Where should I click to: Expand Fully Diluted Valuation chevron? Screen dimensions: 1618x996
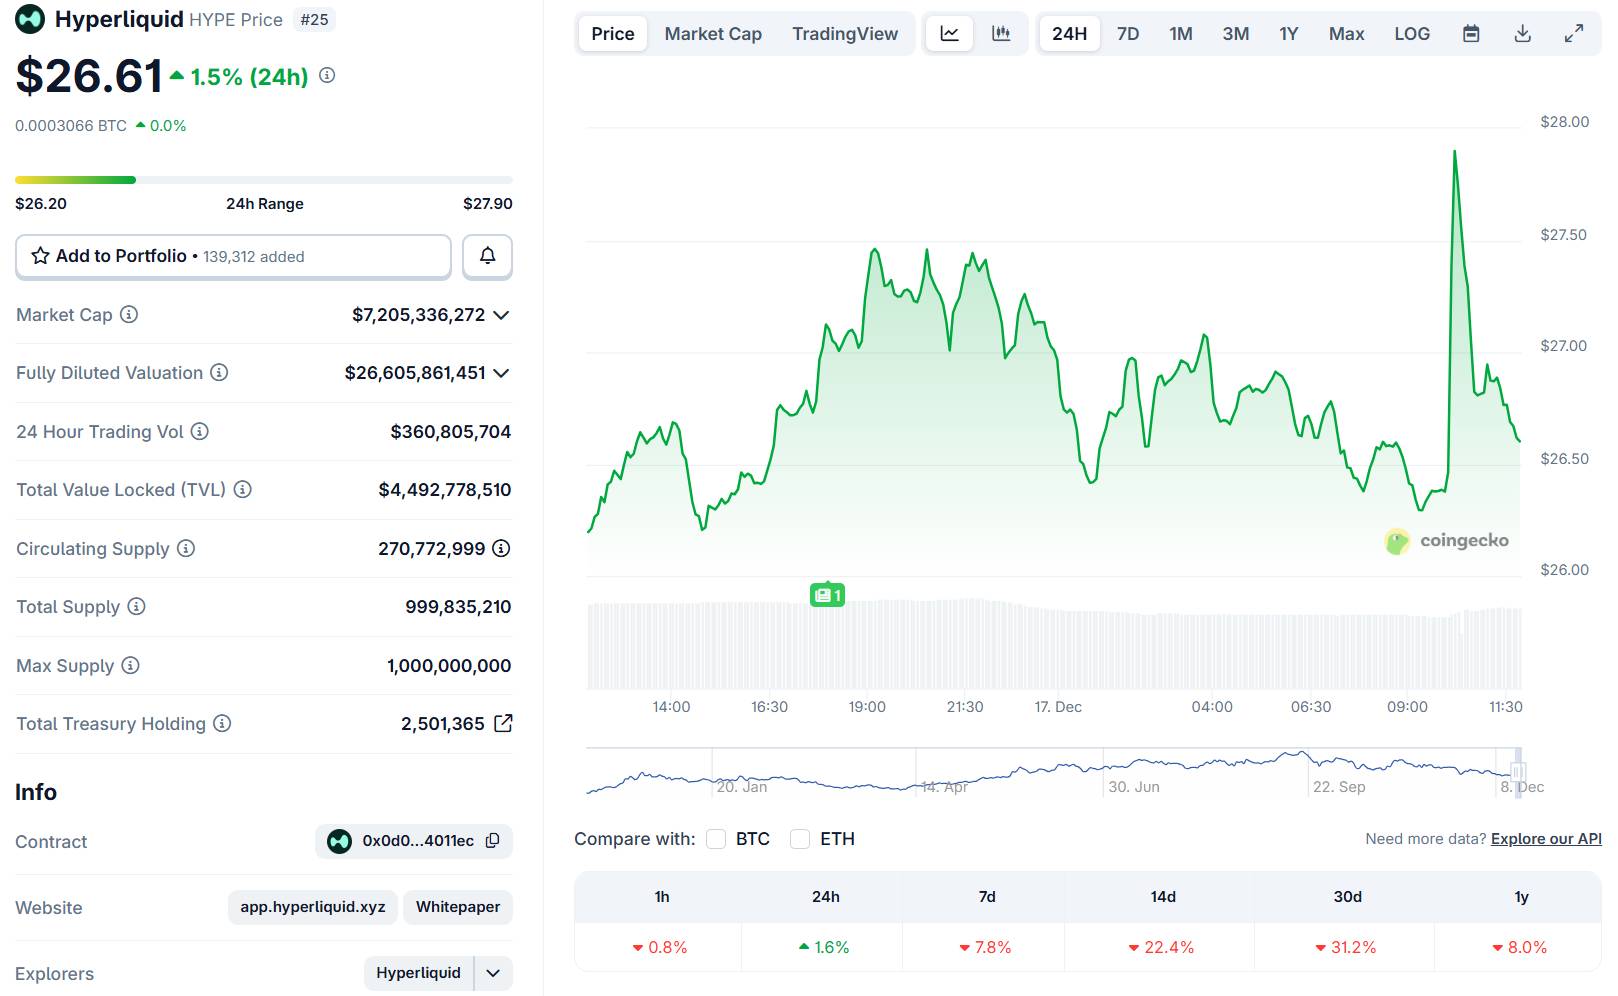coord(502,373)
